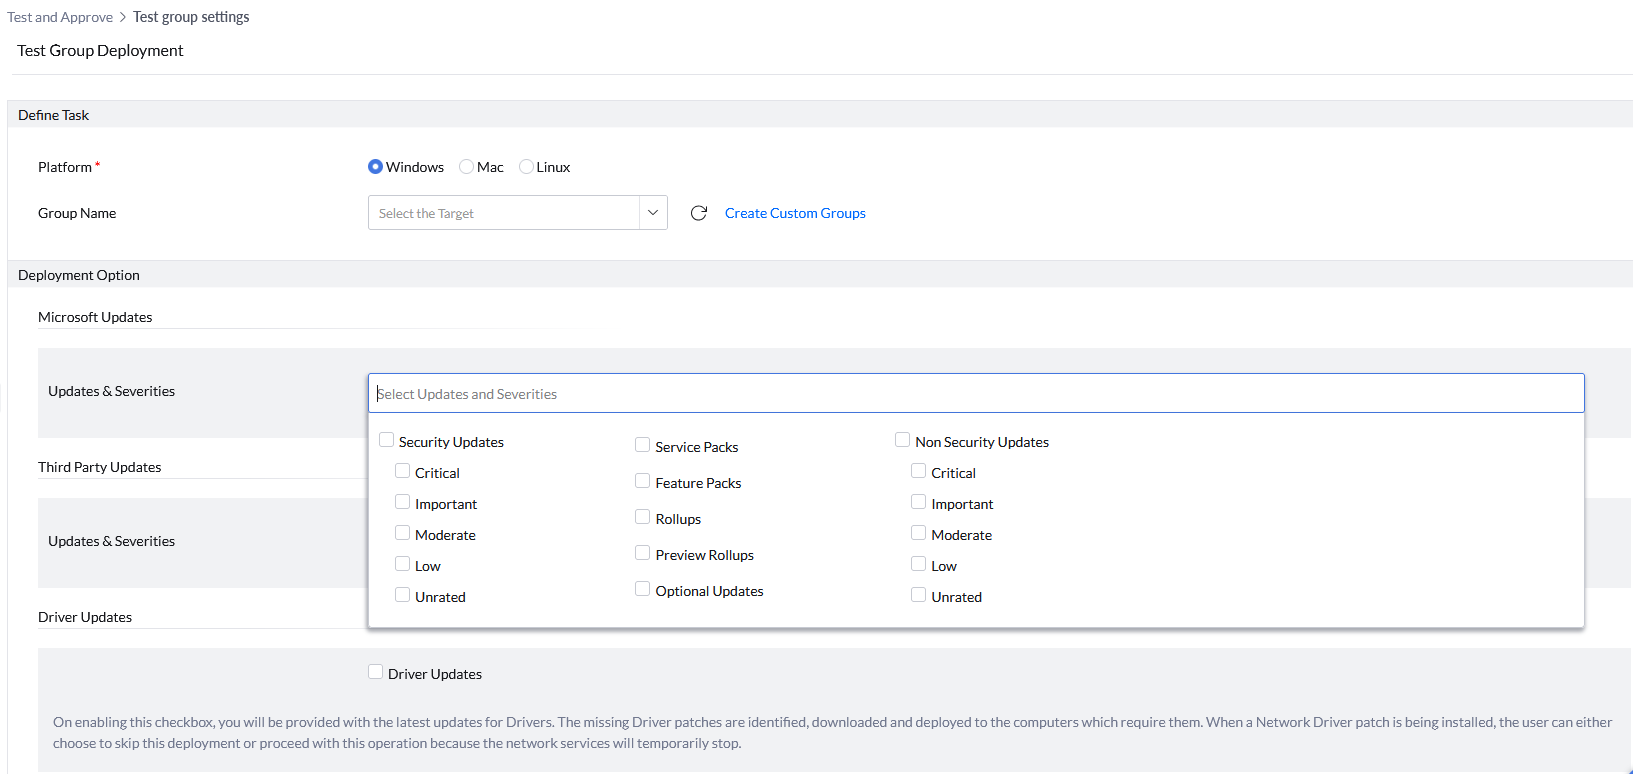
Task: Check Unrated under Security Updates
Action: tap(402, 595)
